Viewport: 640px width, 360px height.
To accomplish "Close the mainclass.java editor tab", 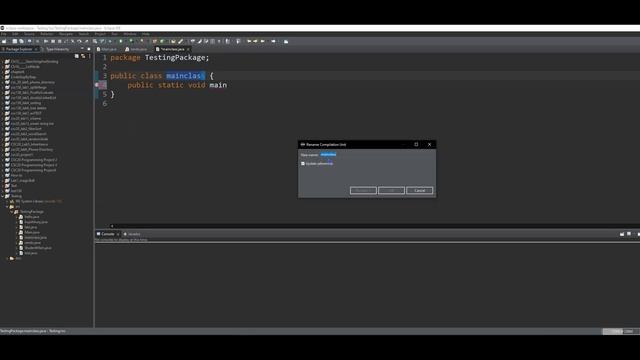I will click(188, 49).
